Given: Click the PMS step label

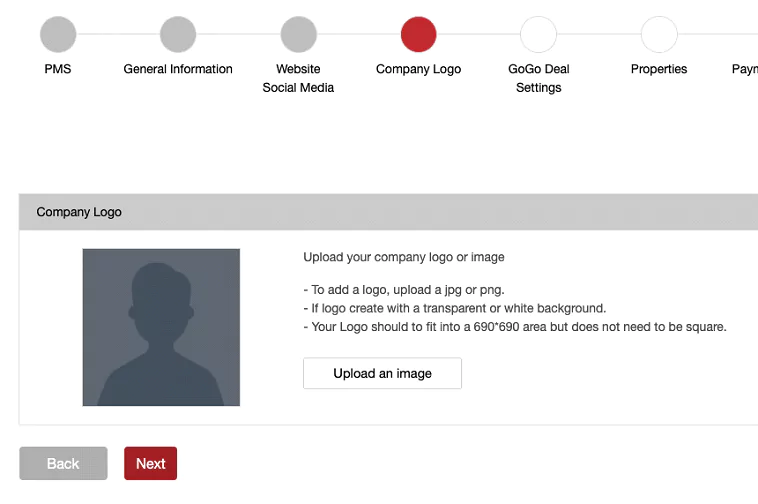Looking at the screenshot, I should point(58,69).
